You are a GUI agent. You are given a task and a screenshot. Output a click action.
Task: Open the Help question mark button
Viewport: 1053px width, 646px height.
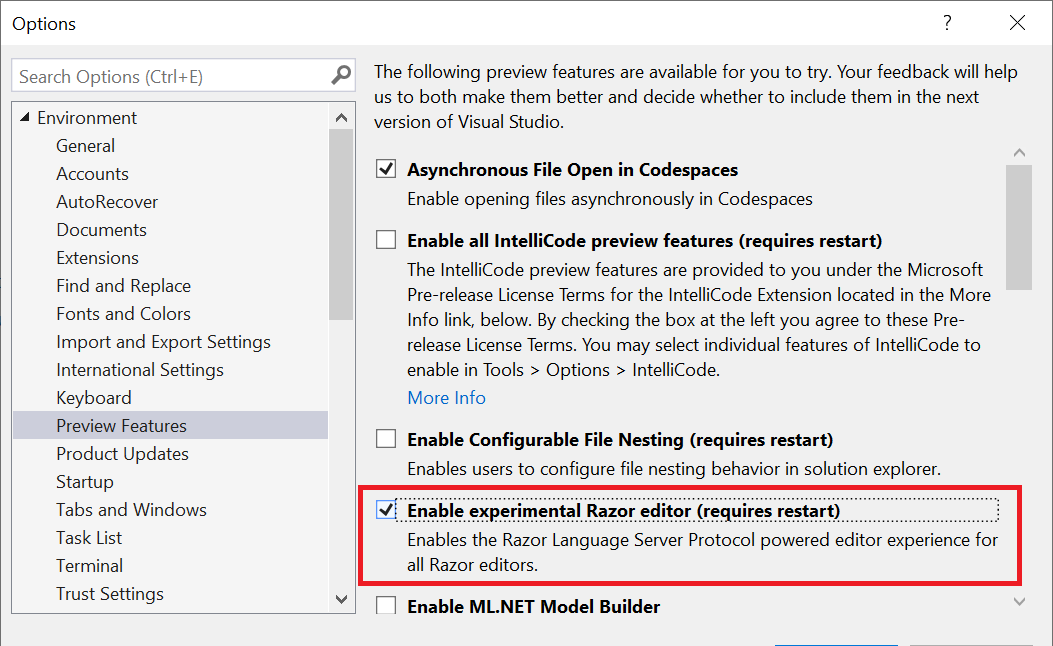point(947,24)
